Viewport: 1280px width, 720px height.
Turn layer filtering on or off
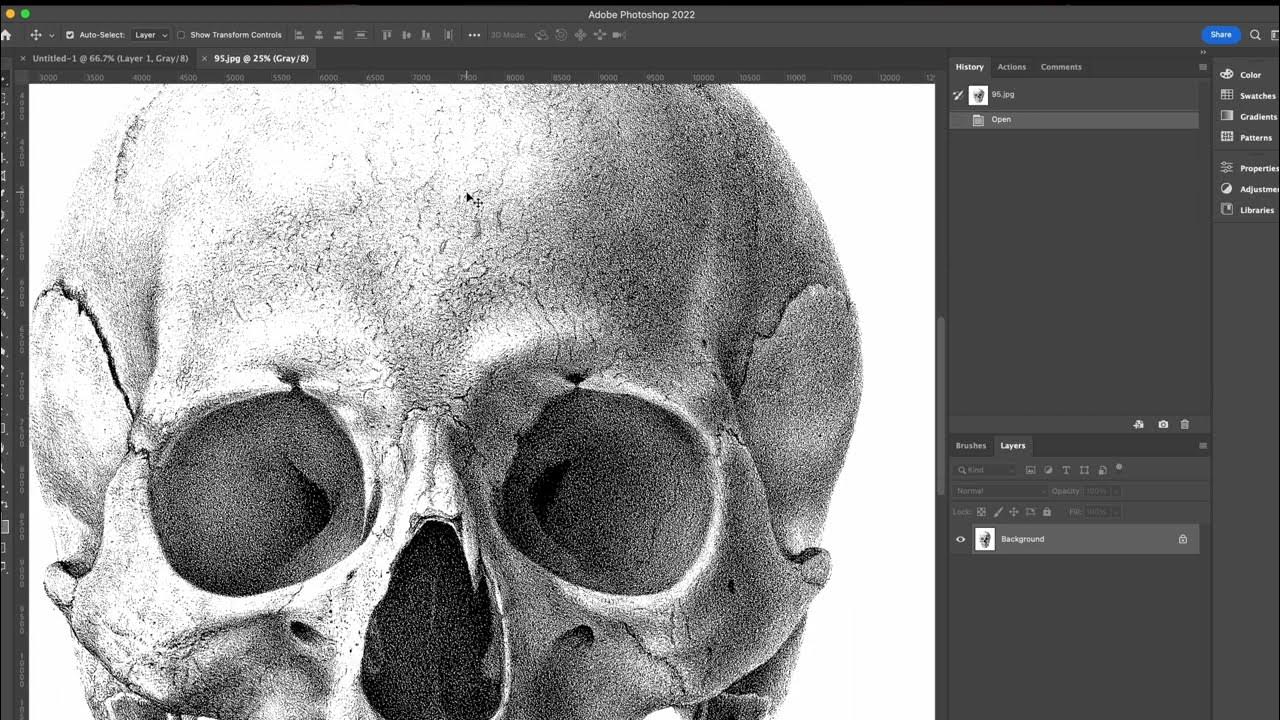(1119, 467)
